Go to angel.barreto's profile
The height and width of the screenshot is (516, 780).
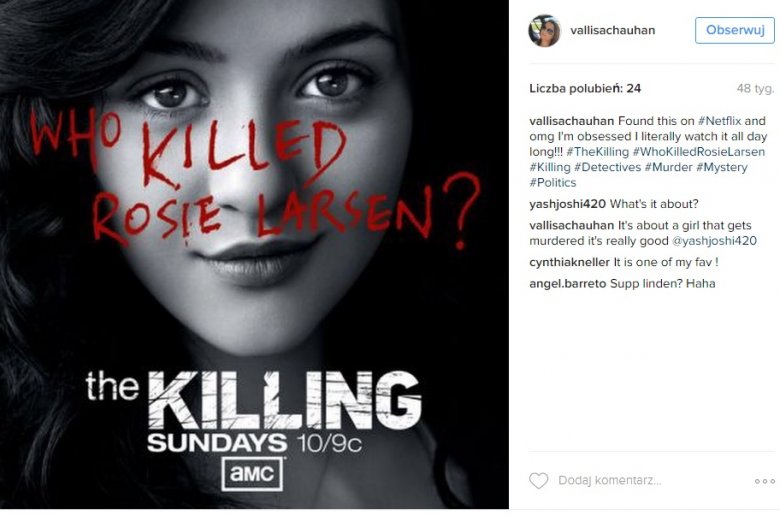567,283
